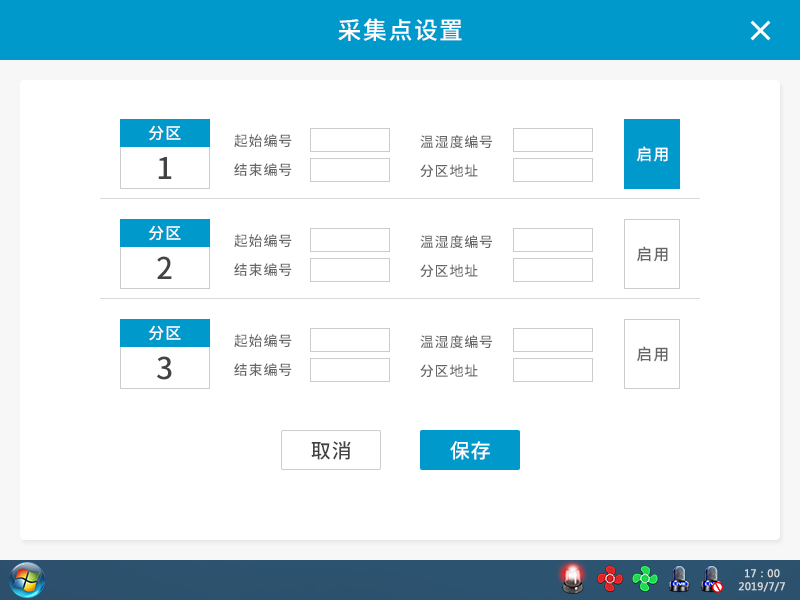
Task: Focus 分区地址 field of 分区 1
Action: 553,170
